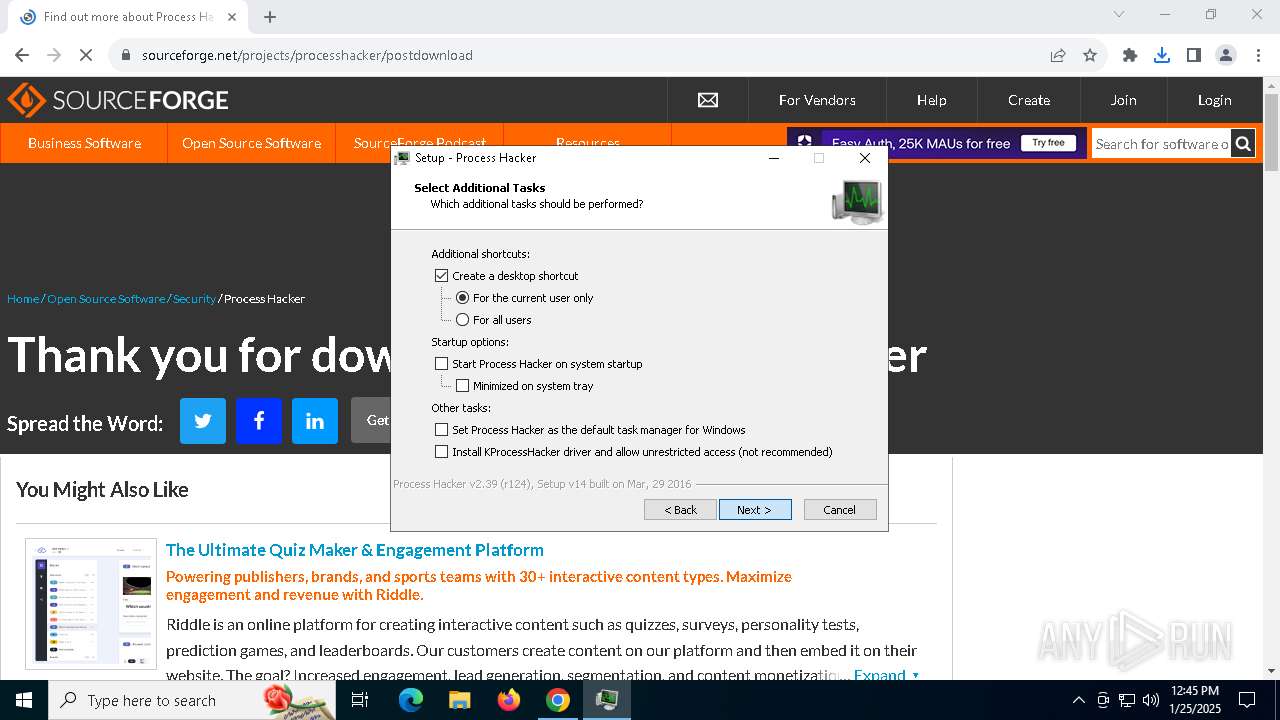1280x720 pixels.
Task: Click the browser address bar
Action: pos(580,55)
